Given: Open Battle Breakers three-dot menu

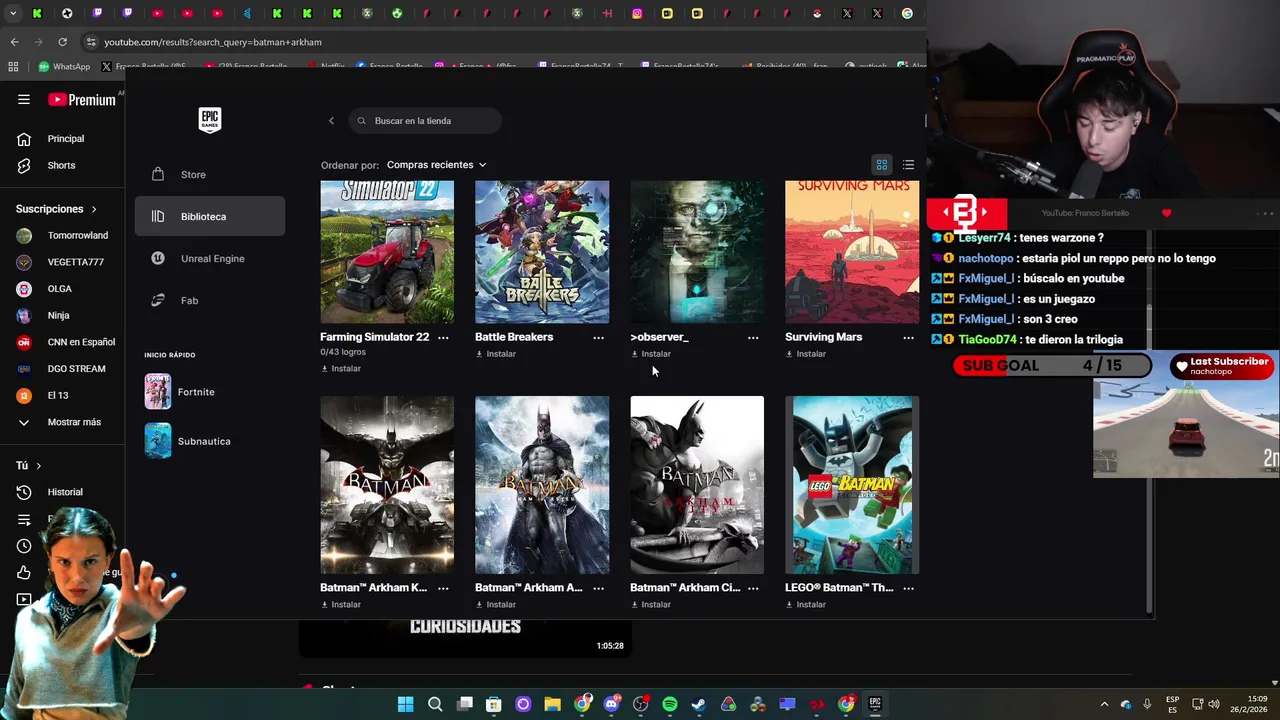Looking at the screenshot, I should (x=598, y=338).
